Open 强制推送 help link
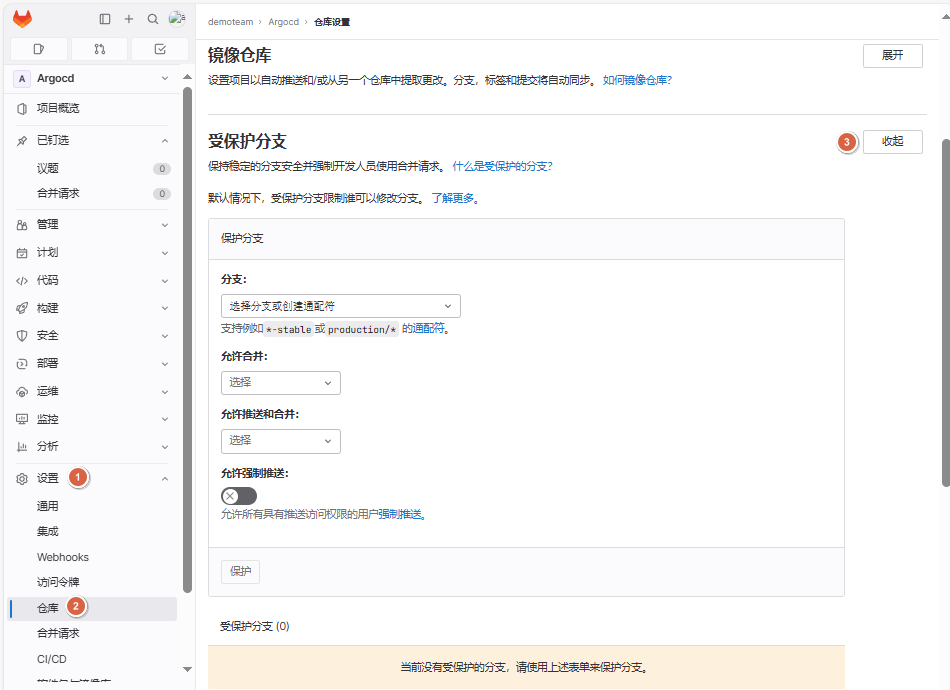Screen dimensions: 950x690 pyautogui.click(x=400, y=514)
